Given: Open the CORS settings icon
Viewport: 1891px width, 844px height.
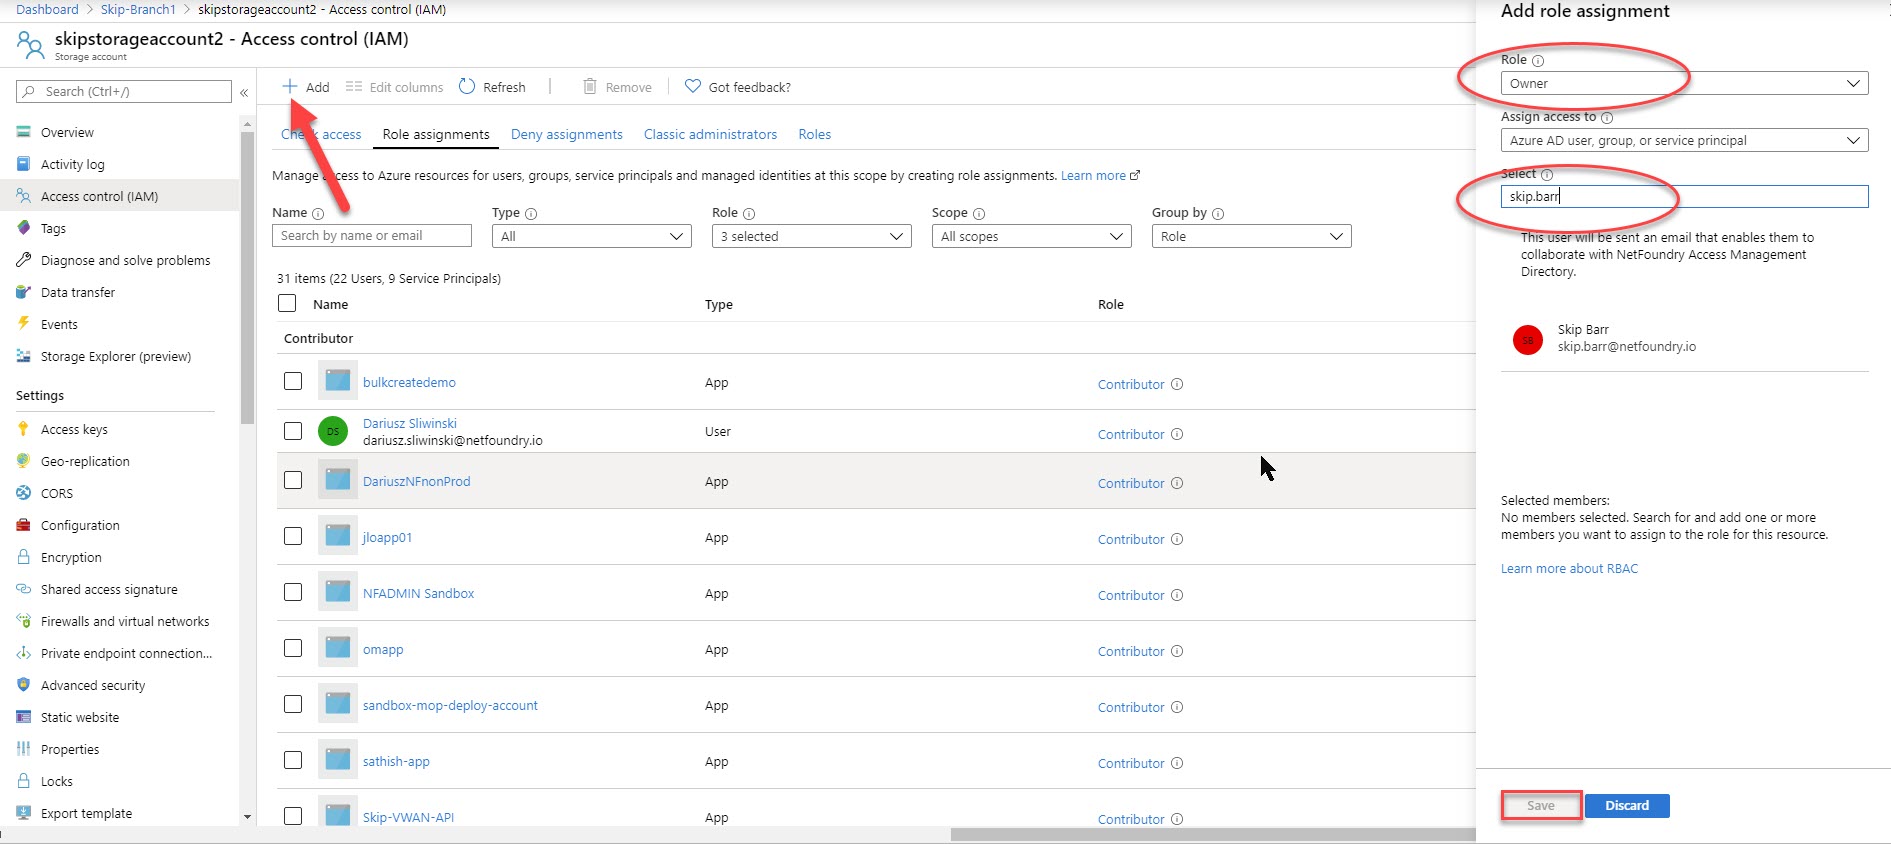Looking at the screenshot, I should [24, 493].
